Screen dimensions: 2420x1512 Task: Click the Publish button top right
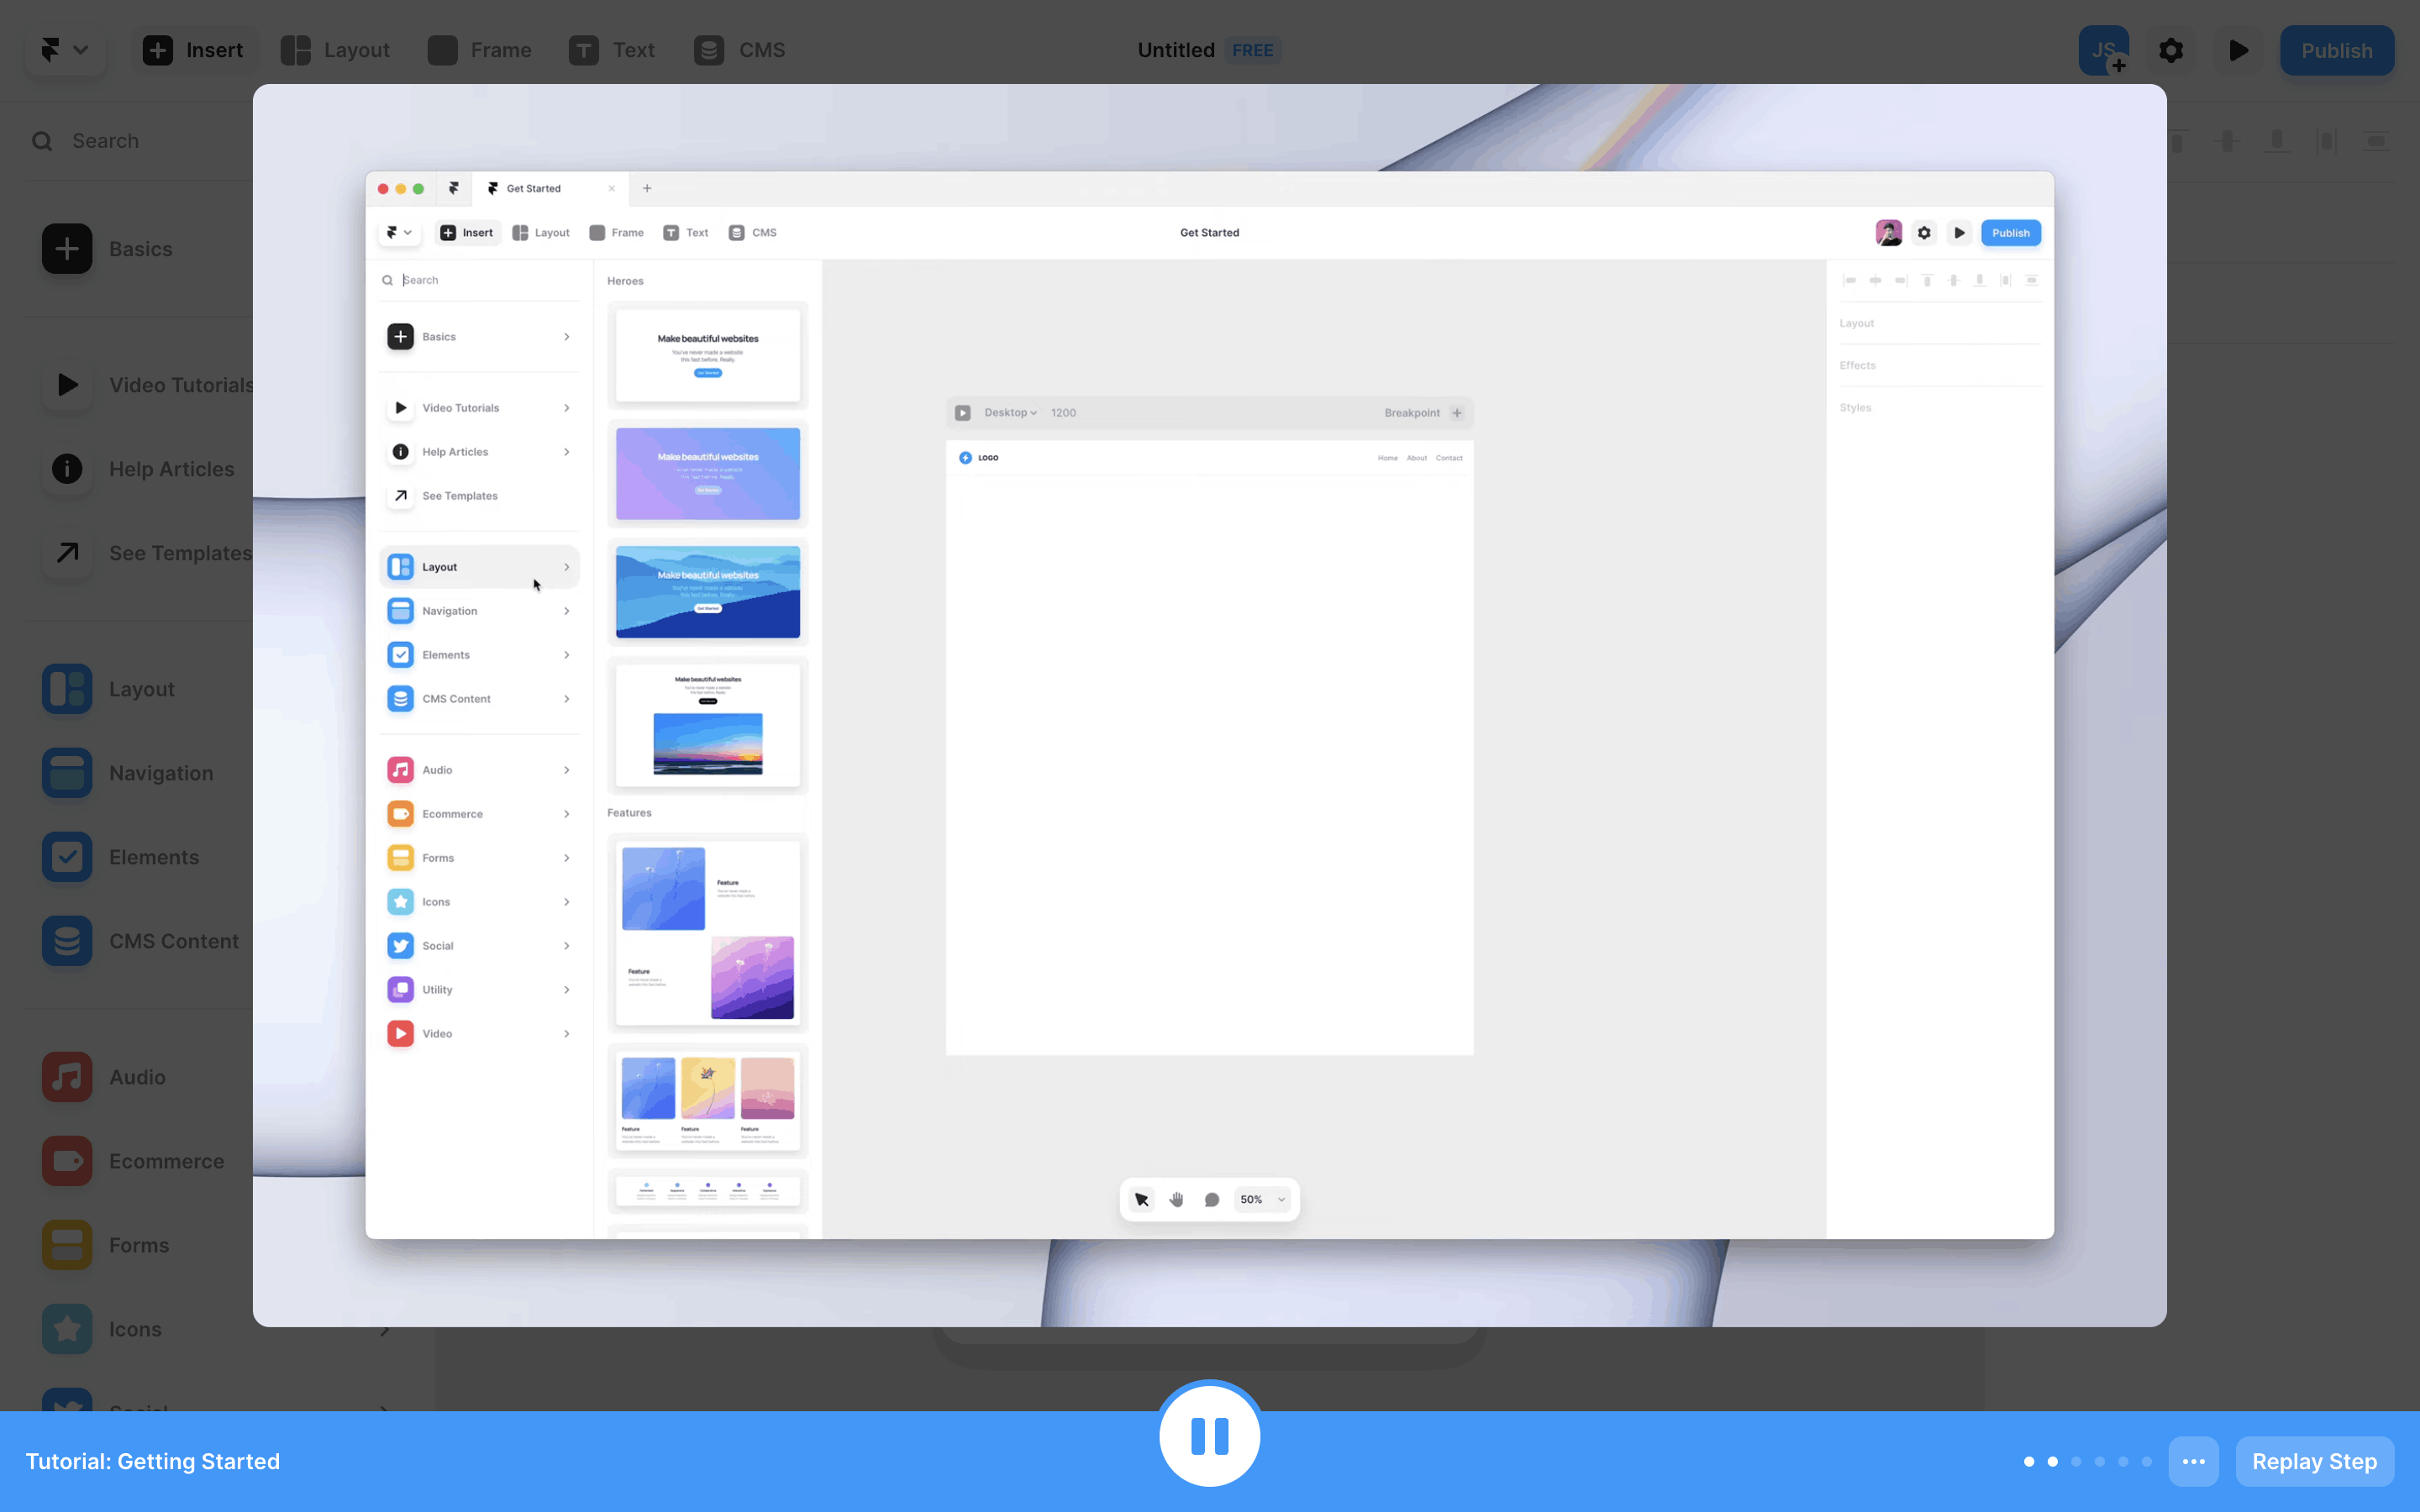(x=2336, y=50)
